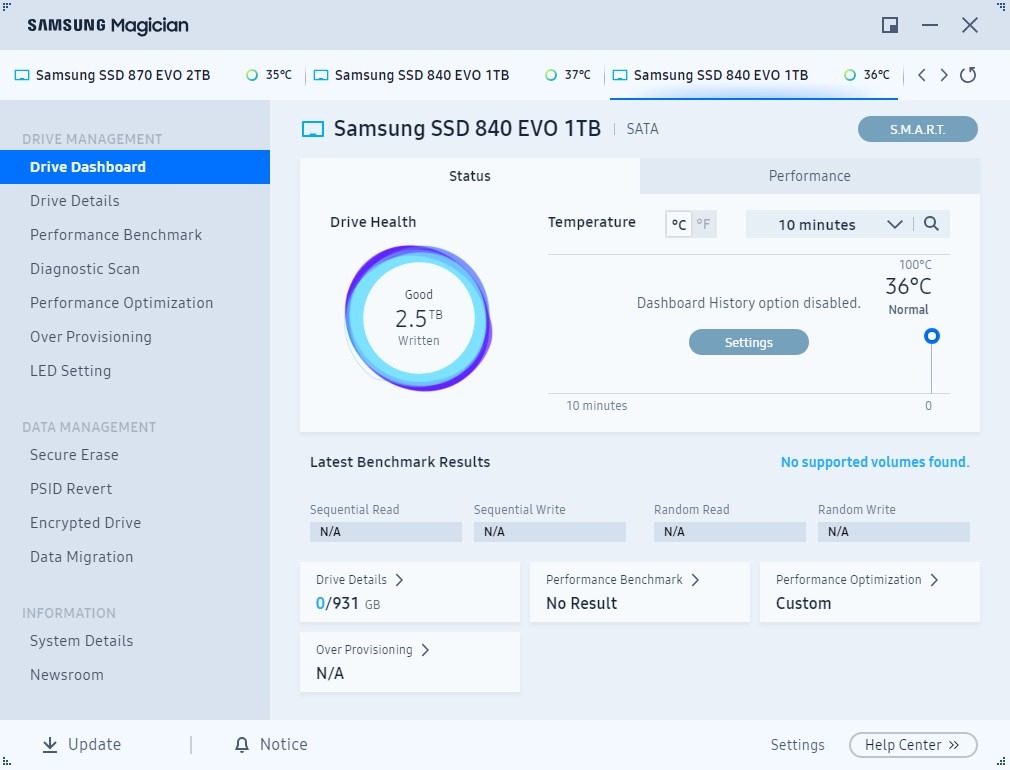Open Drive Dashboard in sidebar
The width and height of the screenshot is (1010, 770).
135,167
